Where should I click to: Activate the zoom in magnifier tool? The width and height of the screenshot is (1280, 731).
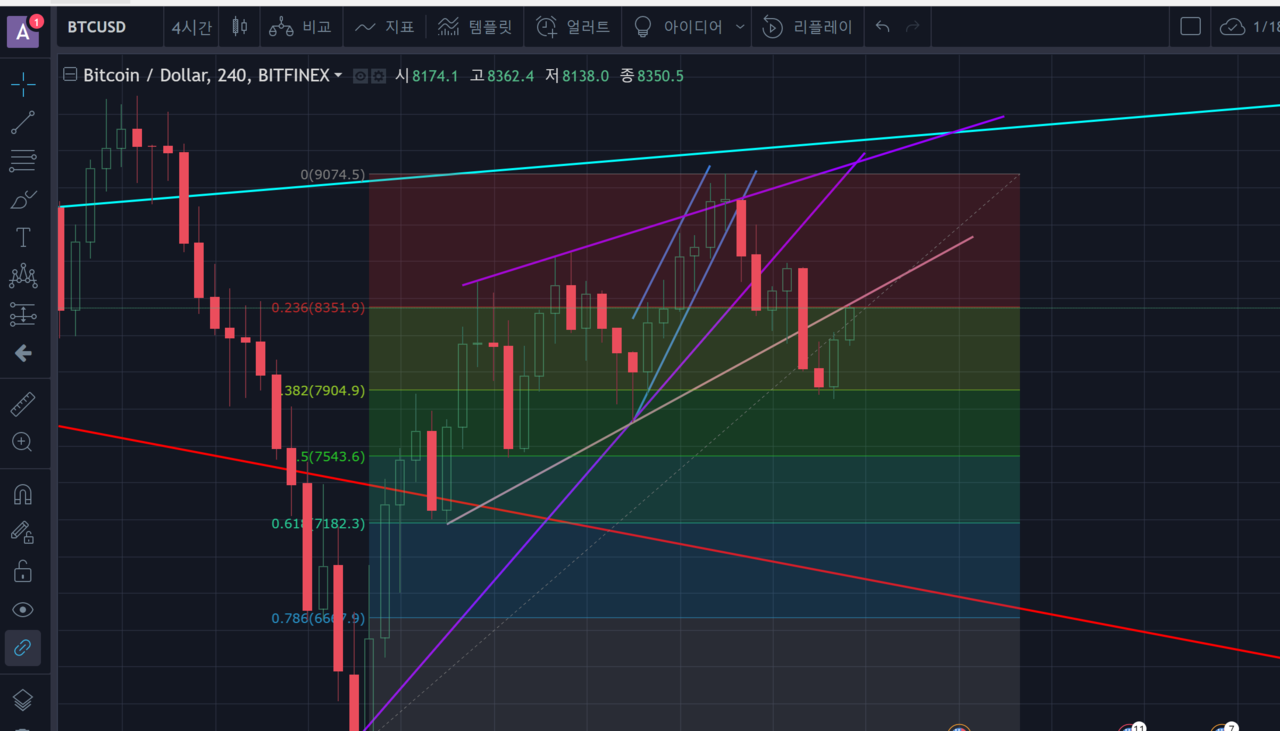tap(23, 442)
